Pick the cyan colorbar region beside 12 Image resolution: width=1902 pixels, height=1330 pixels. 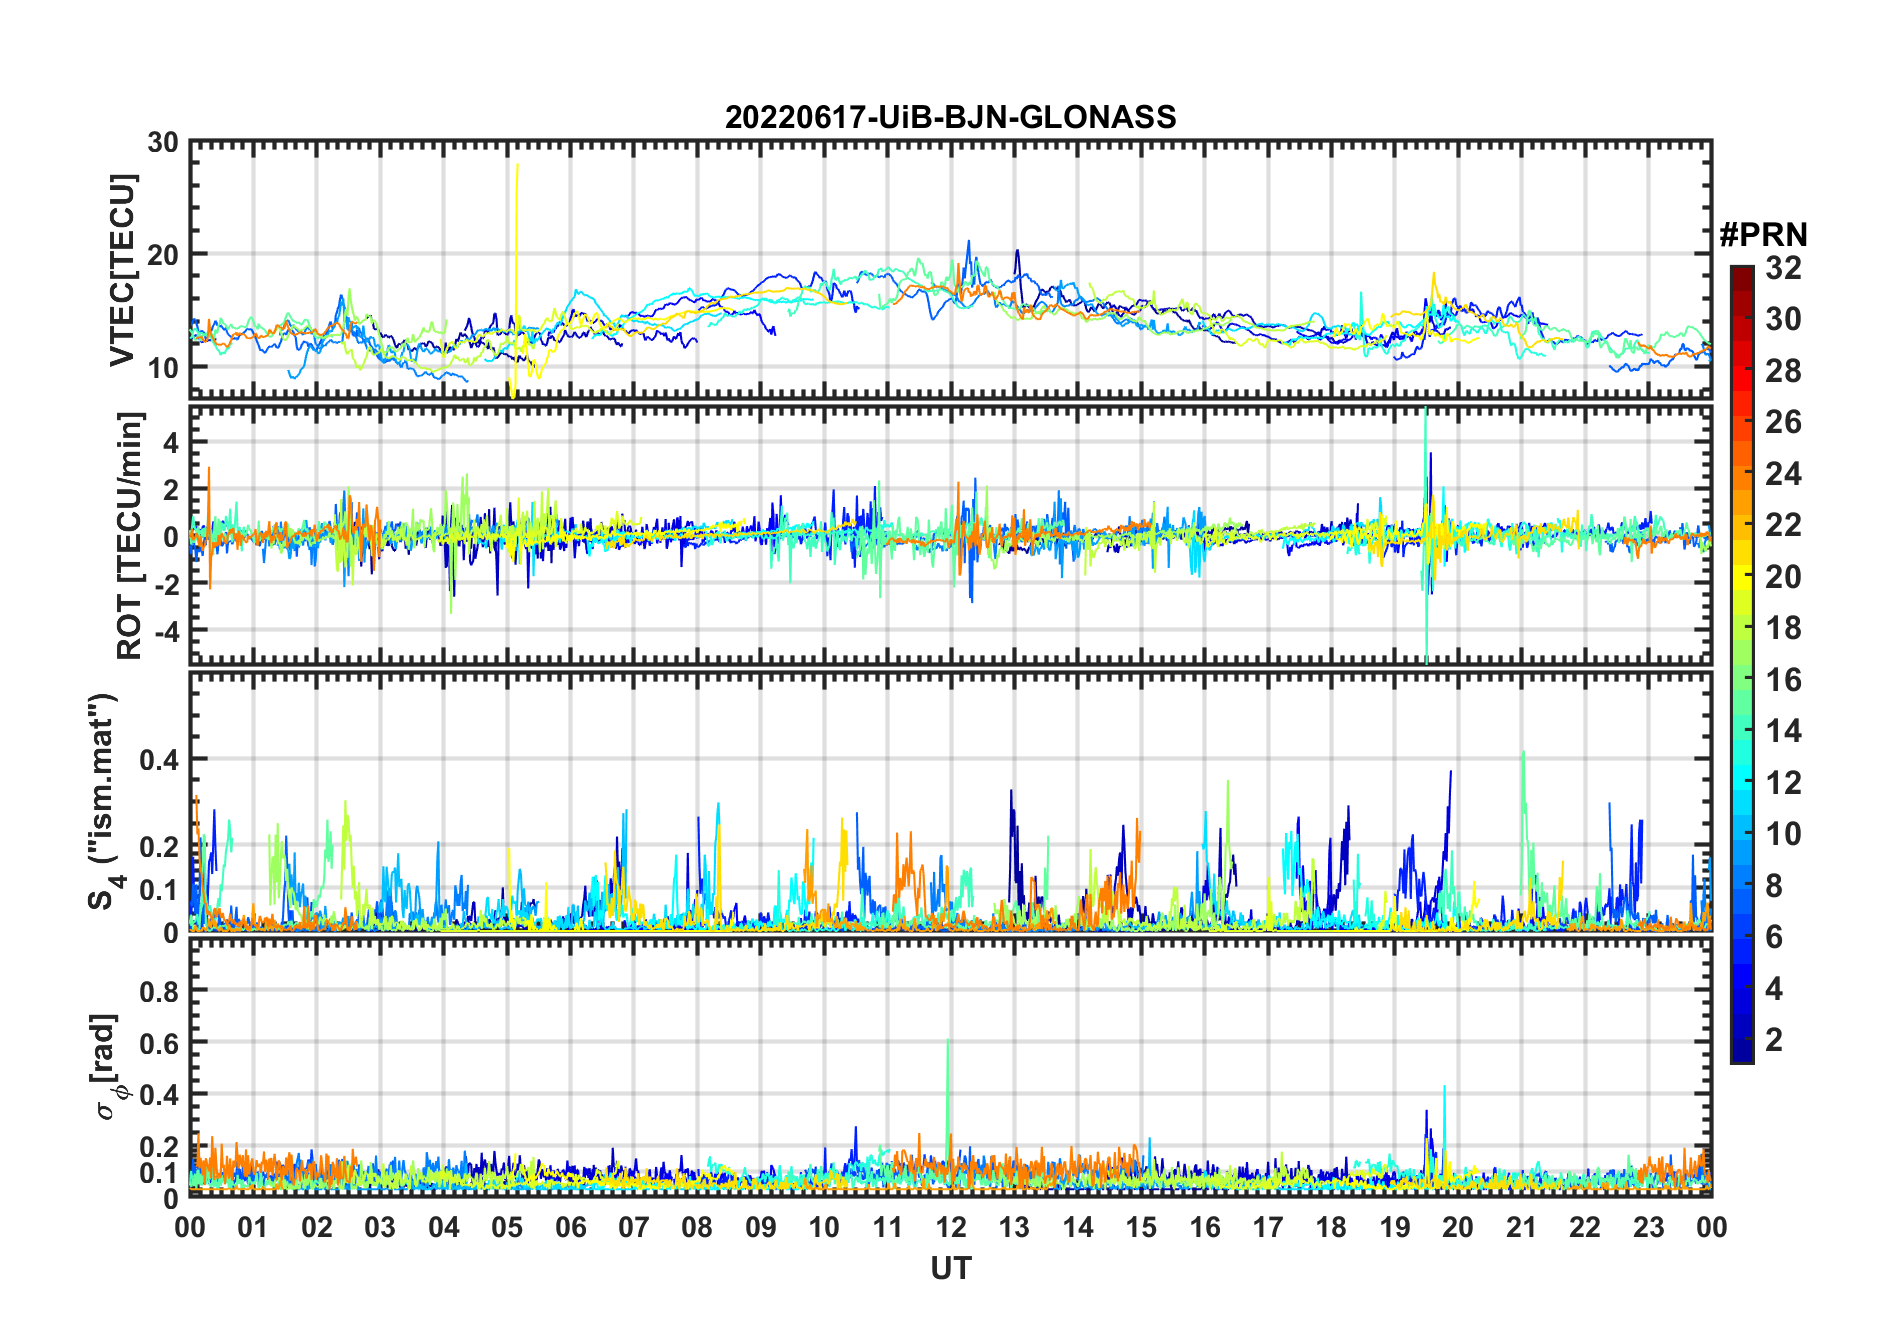(1741, 782)
